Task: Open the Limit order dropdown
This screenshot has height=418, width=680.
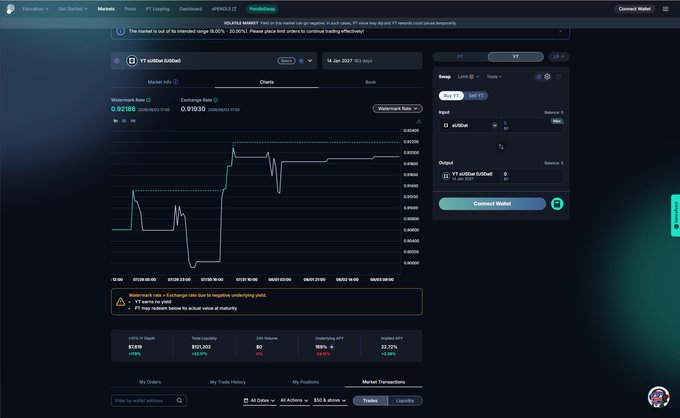Action: (468, 77)
